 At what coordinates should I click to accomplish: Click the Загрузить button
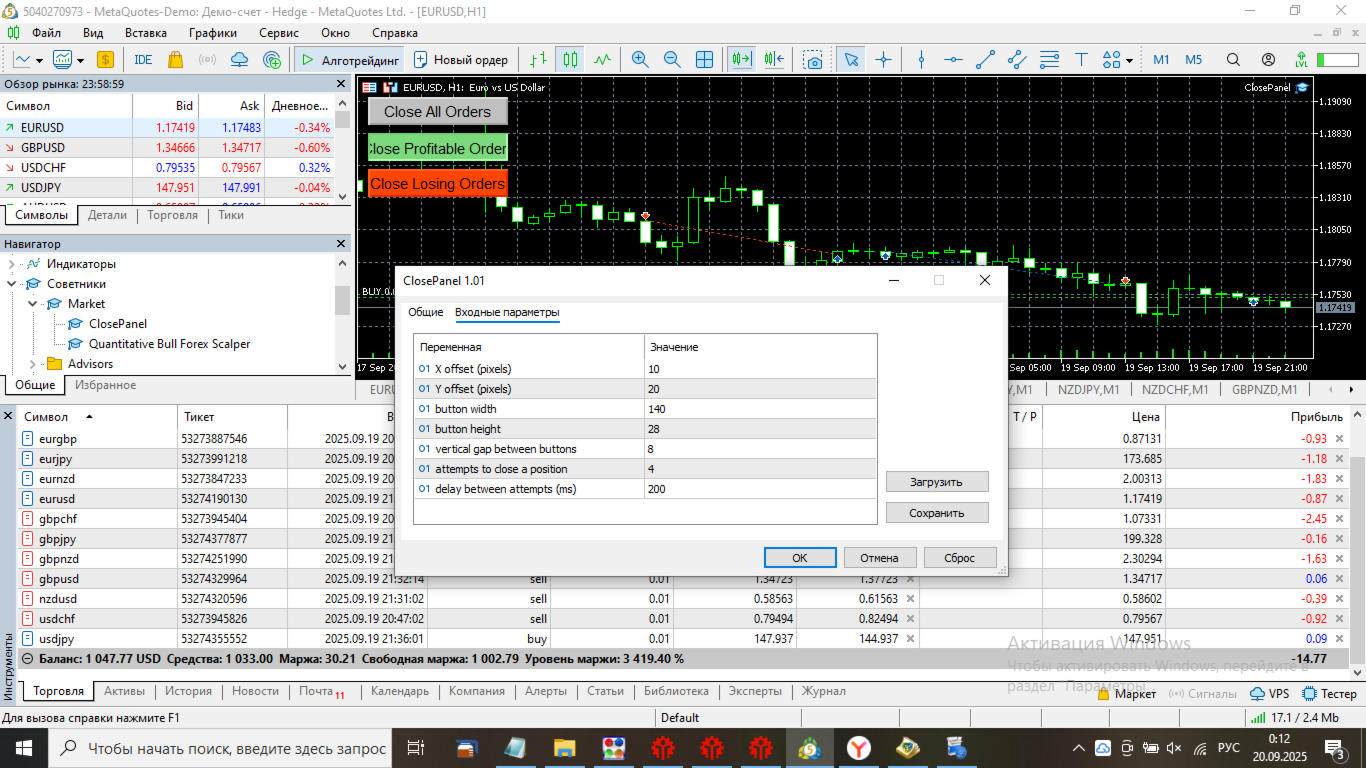point(937,482)
